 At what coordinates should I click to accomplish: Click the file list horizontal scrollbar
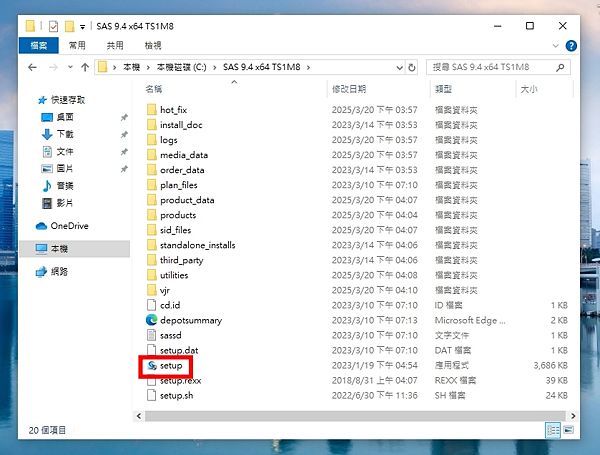pos(340,414)
